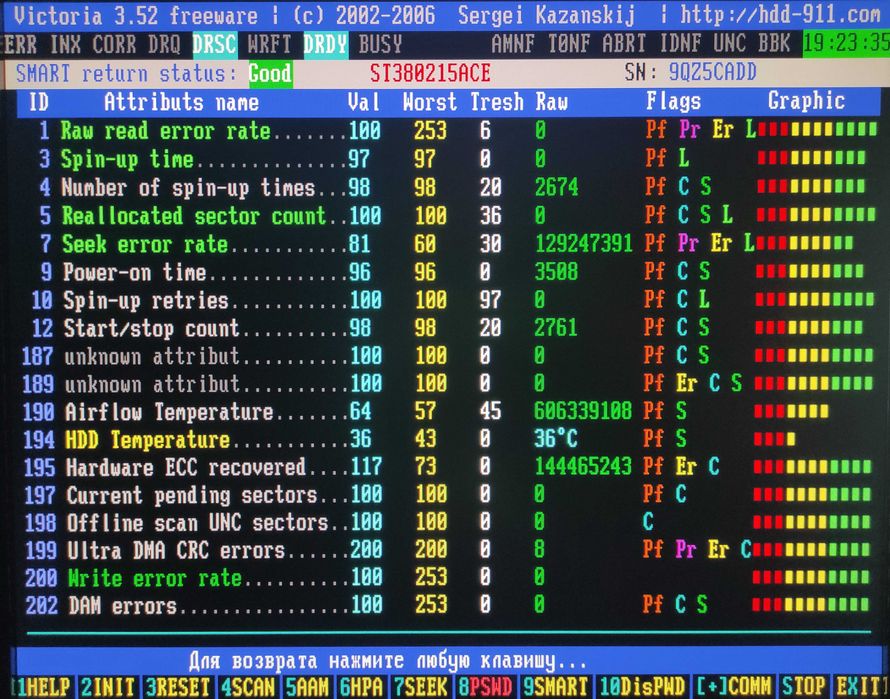The image size is (890, 699).
Task: Click the INX status indicator
Action: click(65, 44)
